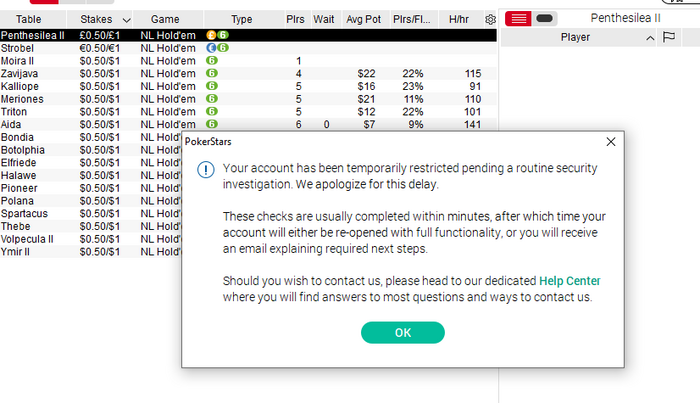
Task: Select the Halawe table row
Action: pyautogui.click(x=91, y=175)
